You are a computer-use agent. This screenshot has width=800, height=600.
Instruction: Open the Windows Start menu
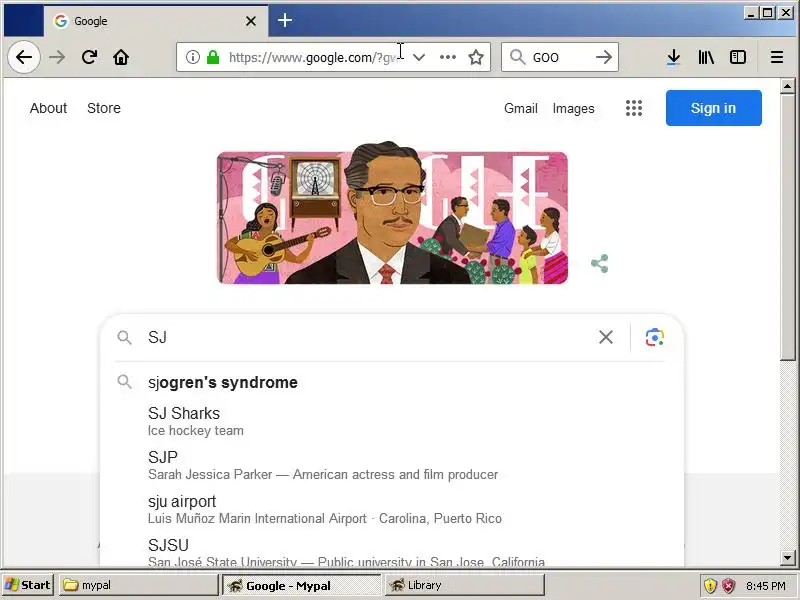point(28,585)
